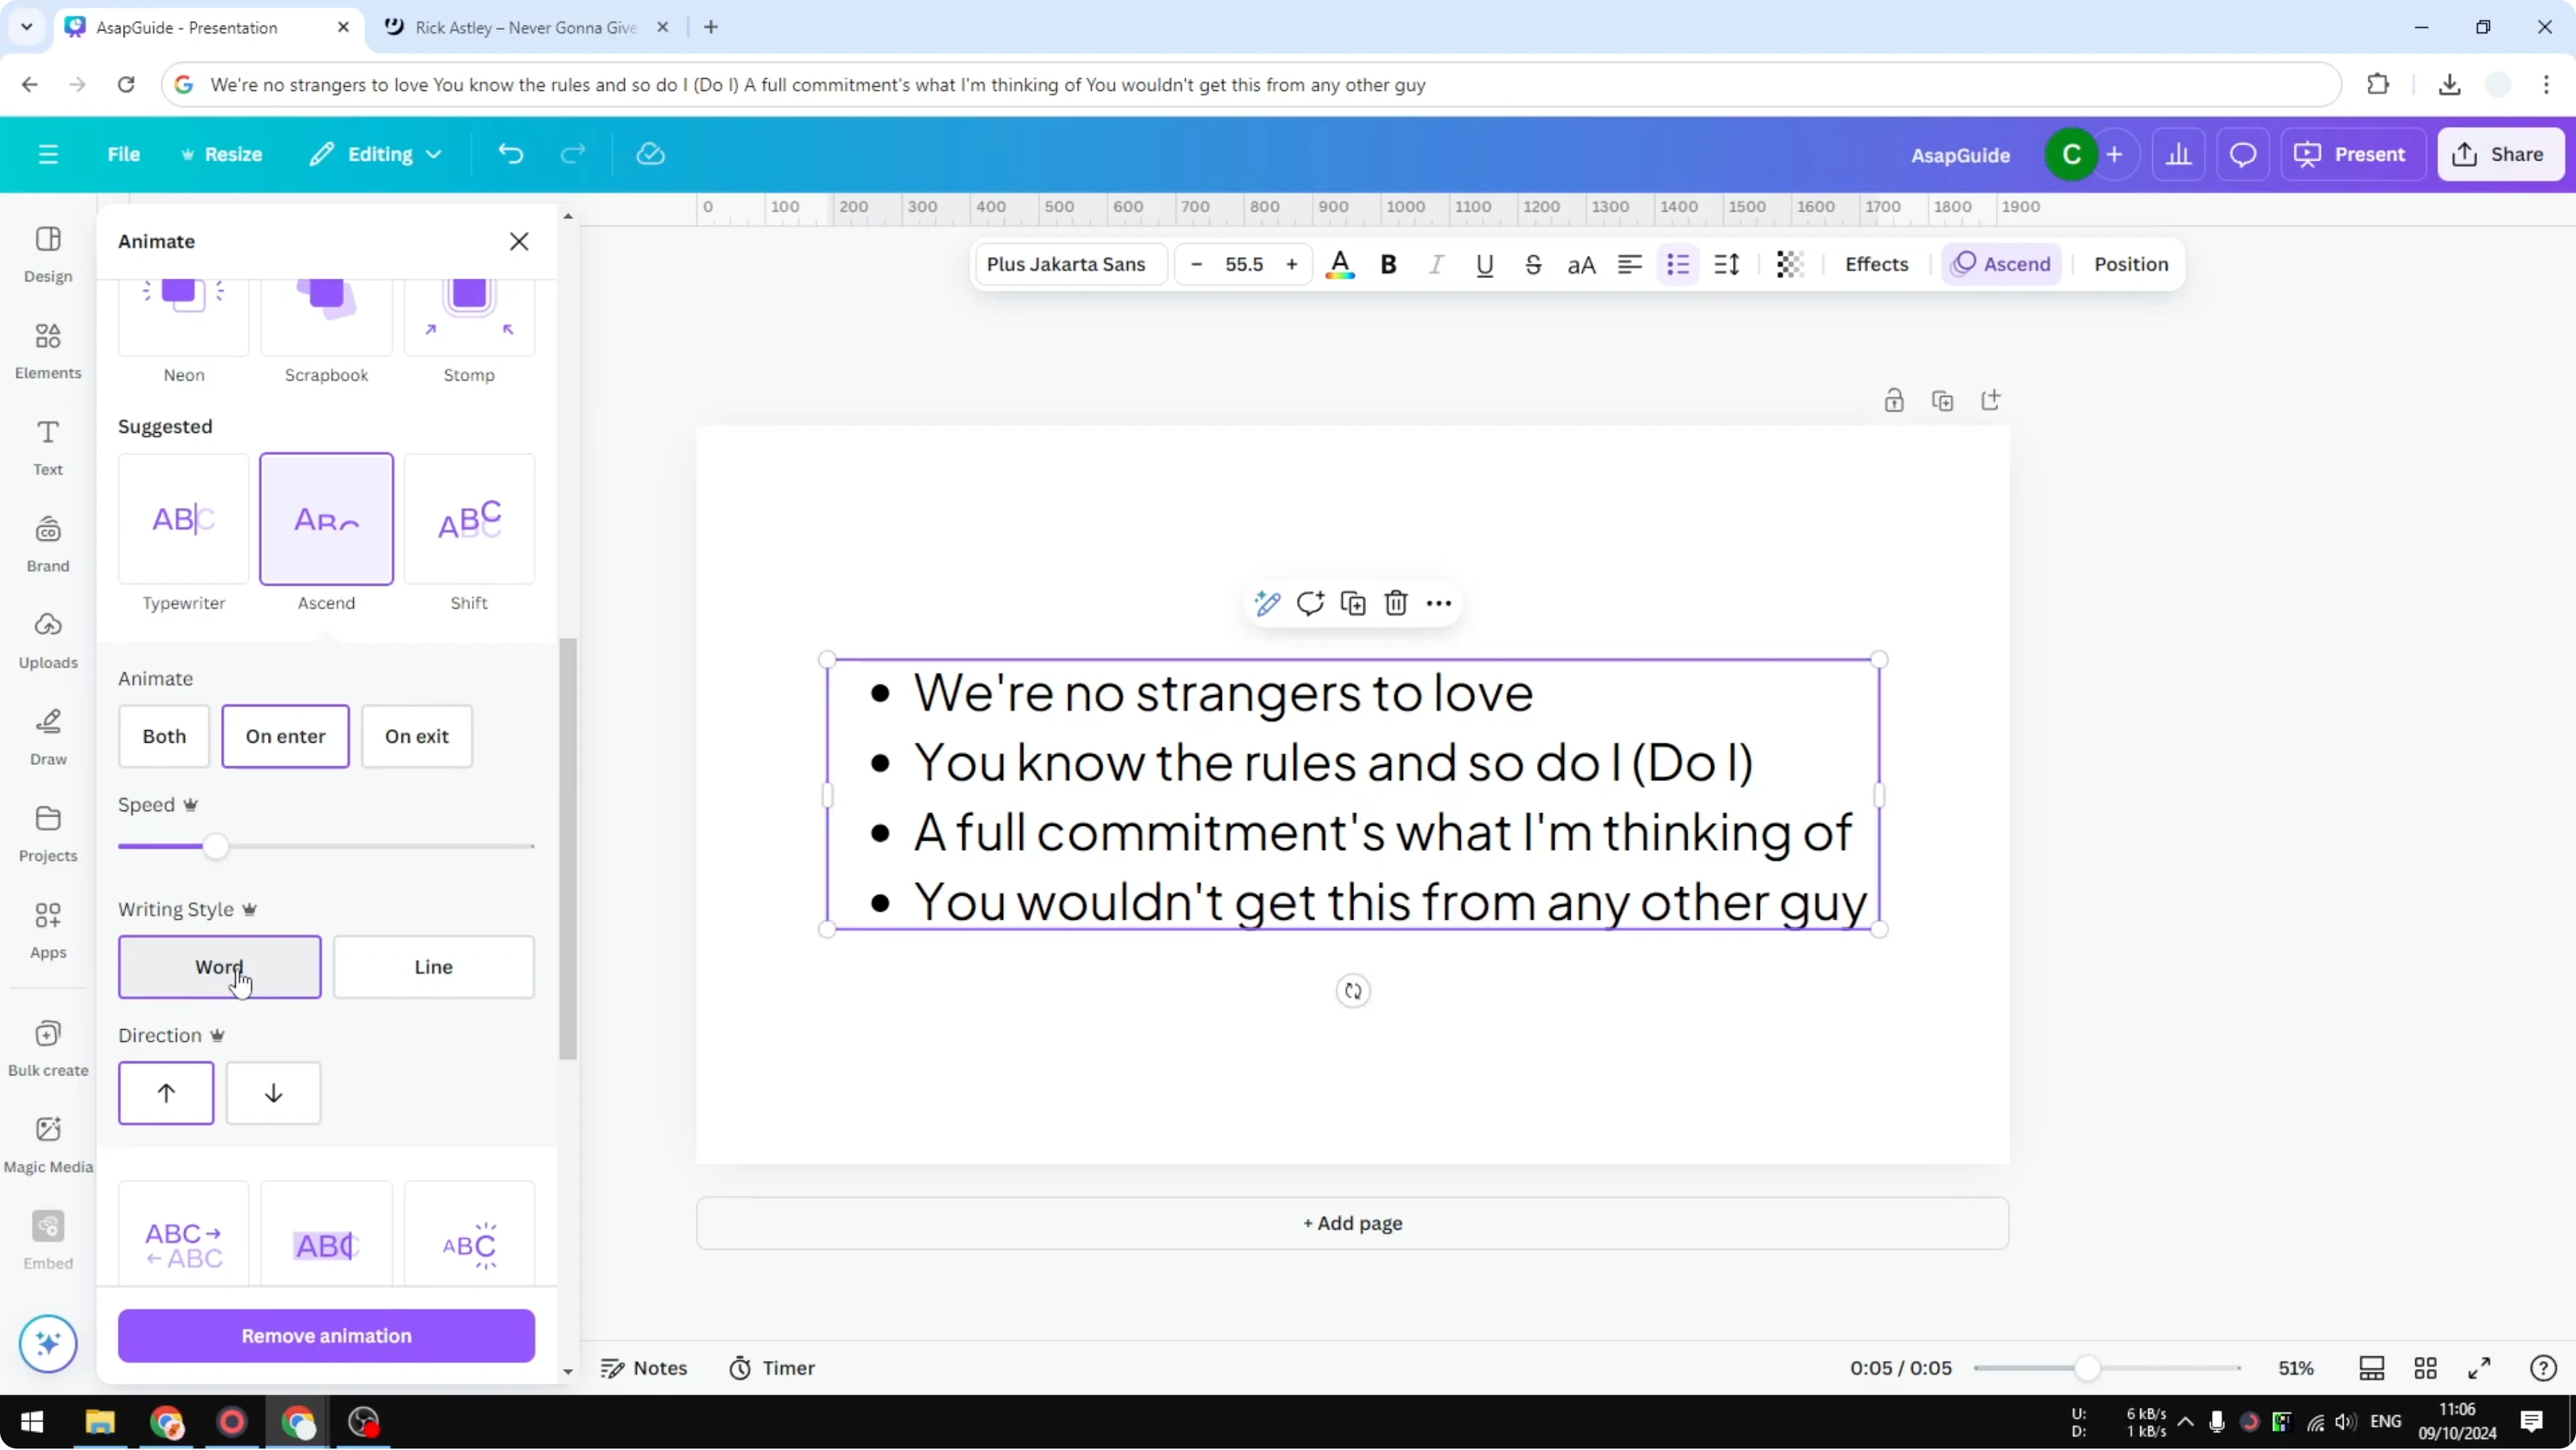Select On enter animate option
The height and width of the screenshot is (1450, 2576).
point(285,737)
